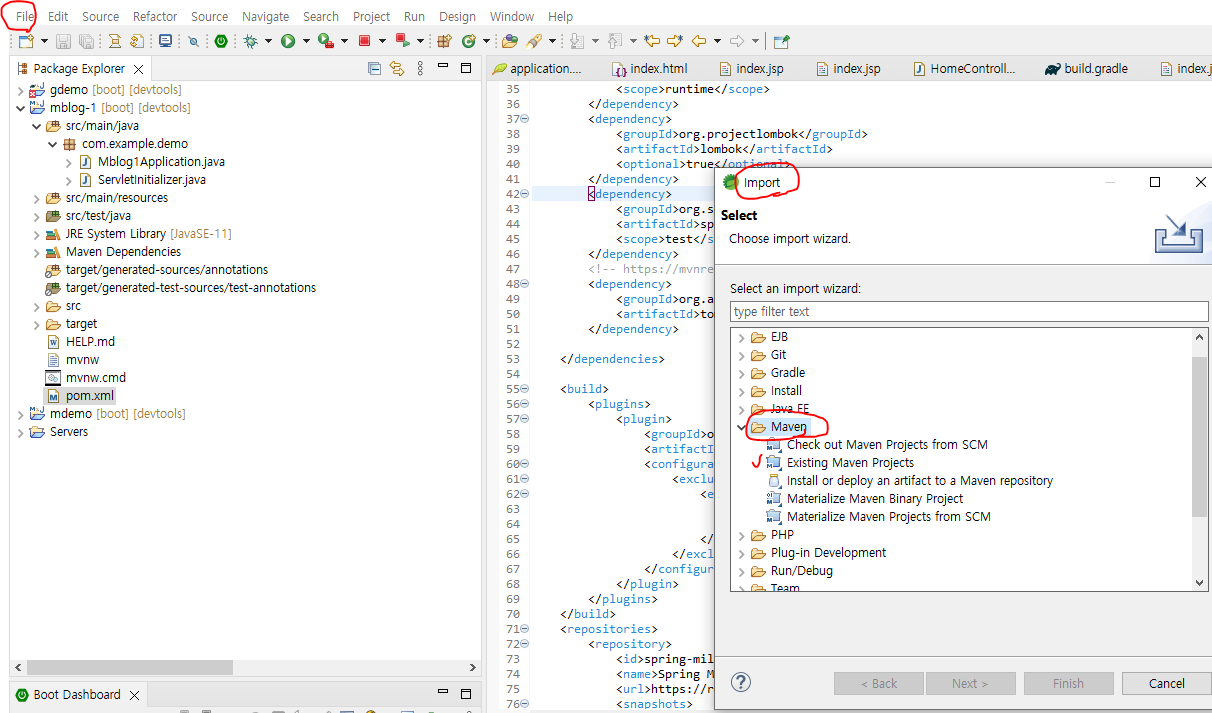Open the dropdown arrow next to New icon
Viewport: 1212px width, 713px height.
(44, 41)
